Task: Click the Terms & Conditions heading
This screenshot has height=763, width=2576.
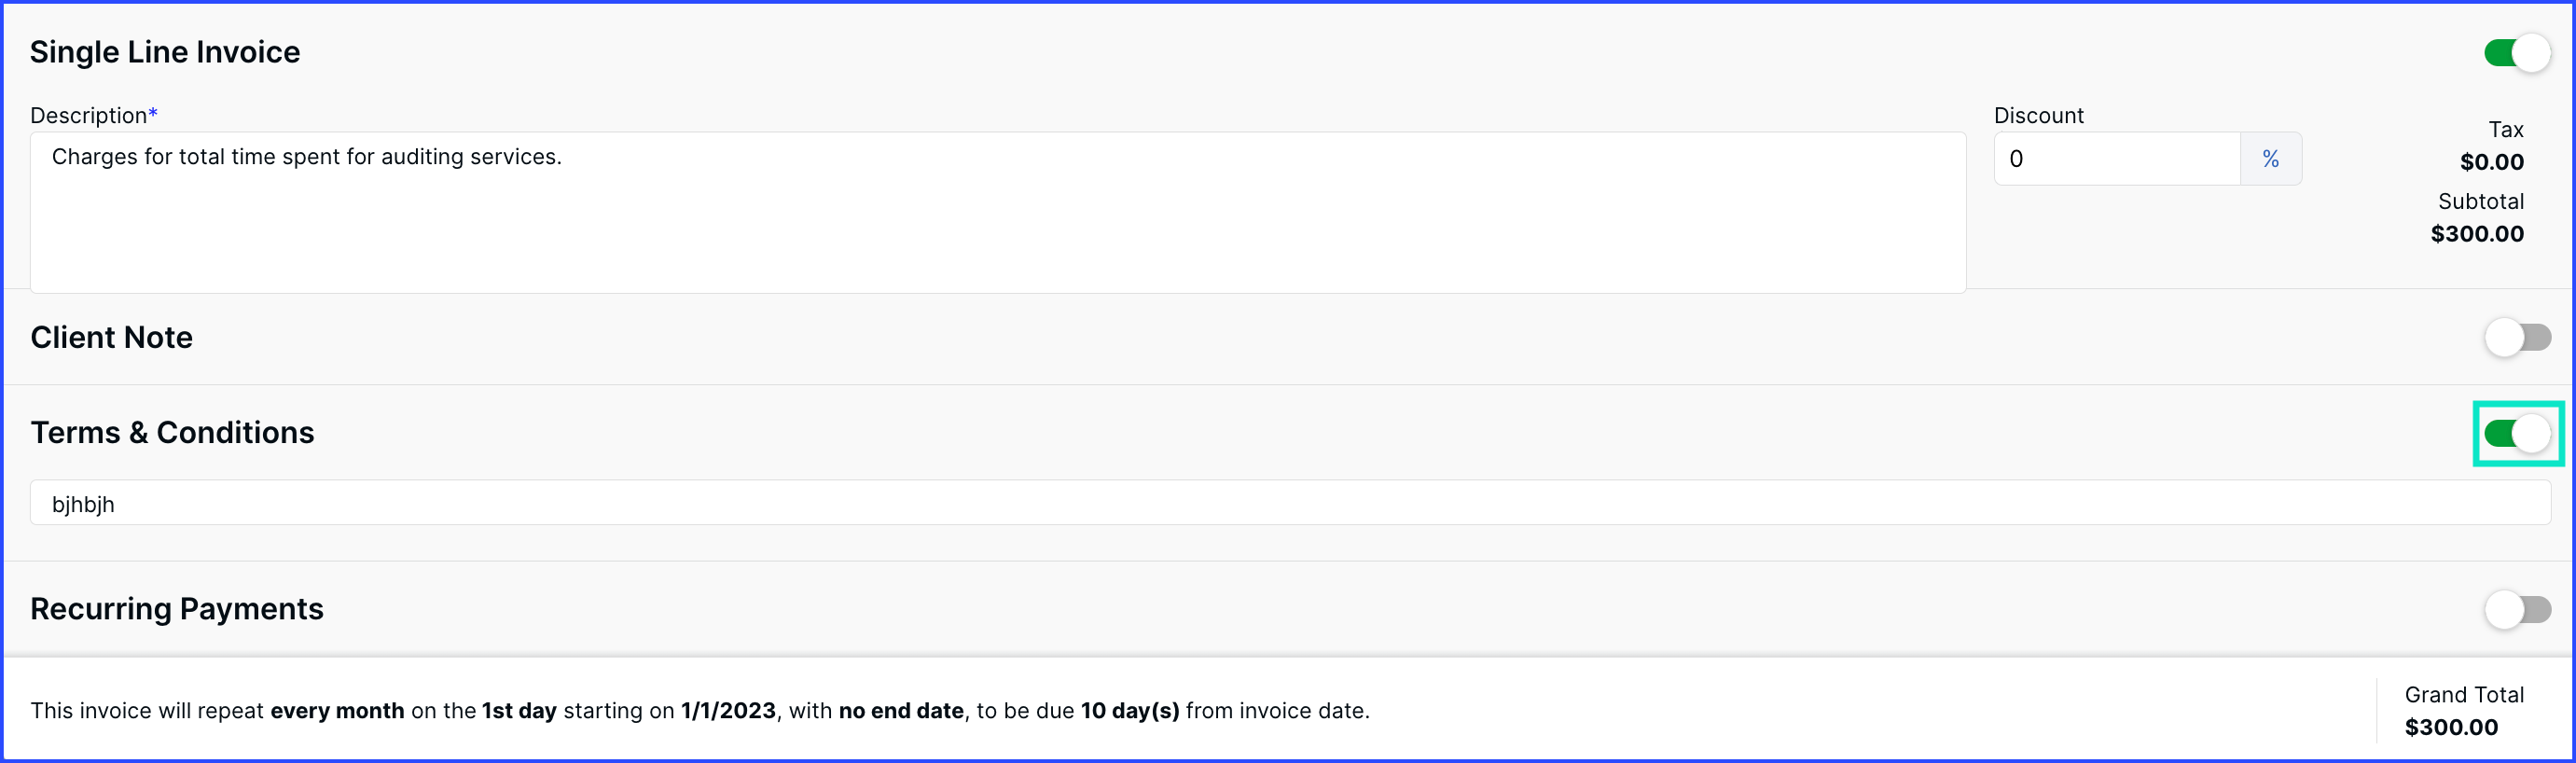Action: 172,432
